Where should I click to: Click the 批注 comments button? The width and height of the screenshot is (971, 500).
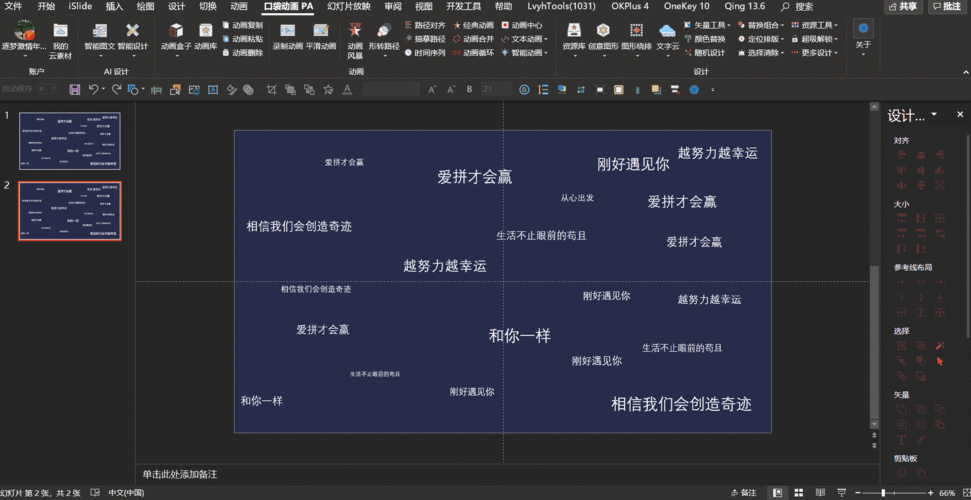pos(947,7)
